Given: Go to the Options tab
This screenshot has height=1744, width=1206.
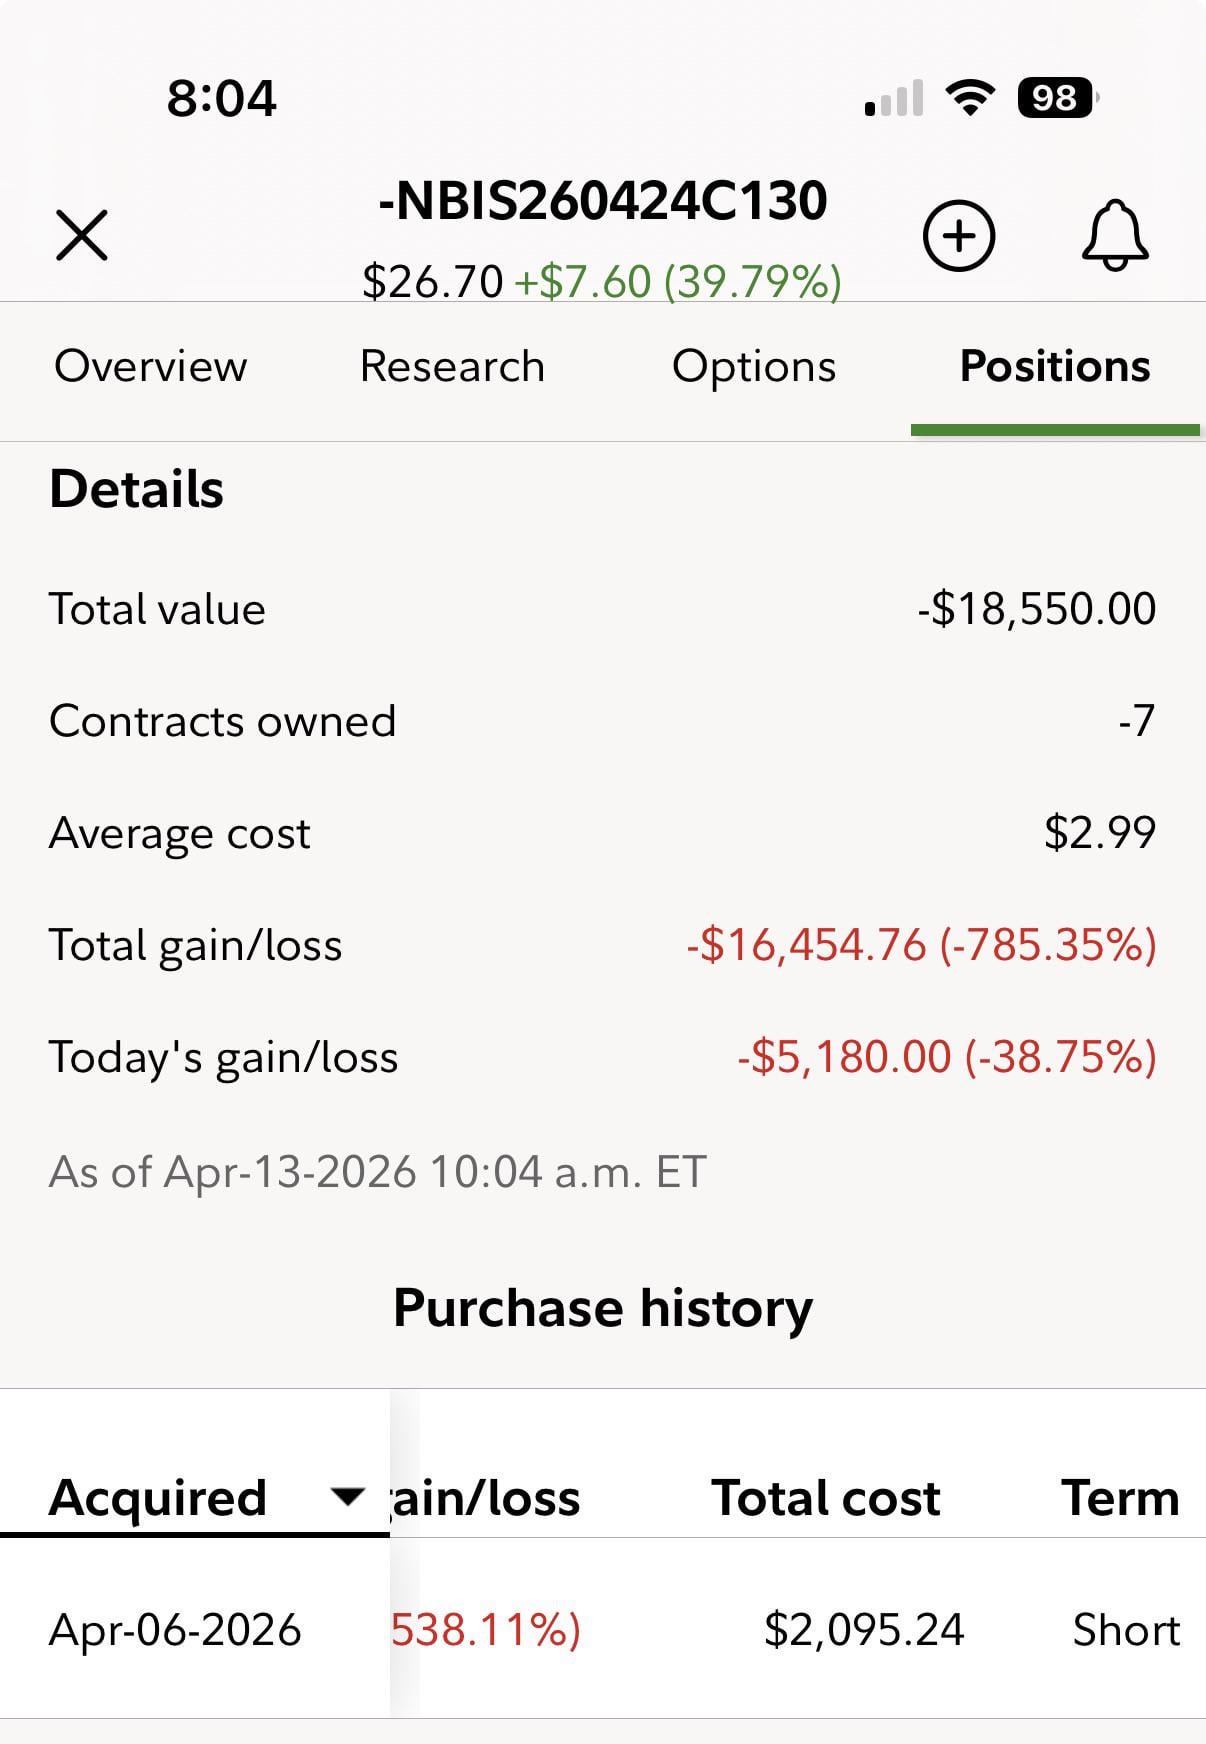Looking at the screenshot, I should pyautogui.click(x=754, y=366).
